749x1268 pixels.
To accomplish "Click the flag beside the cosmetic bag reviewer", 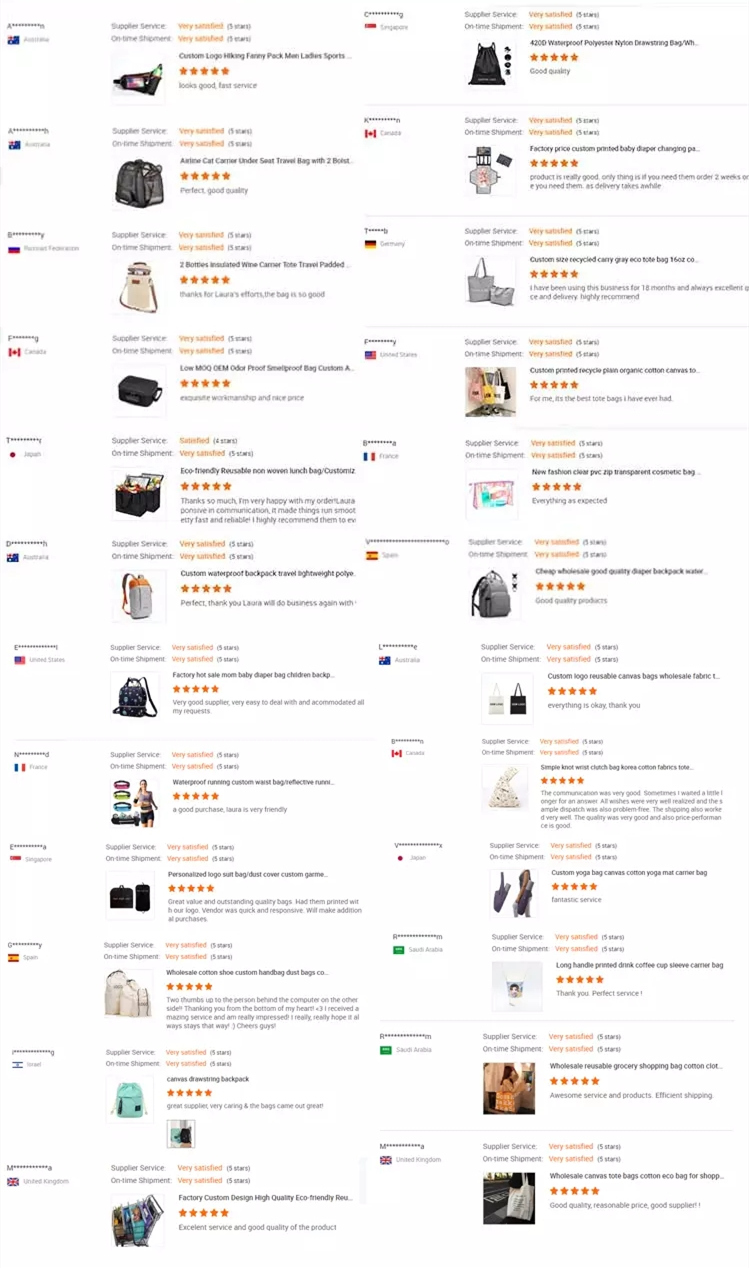I will (369, 456).
